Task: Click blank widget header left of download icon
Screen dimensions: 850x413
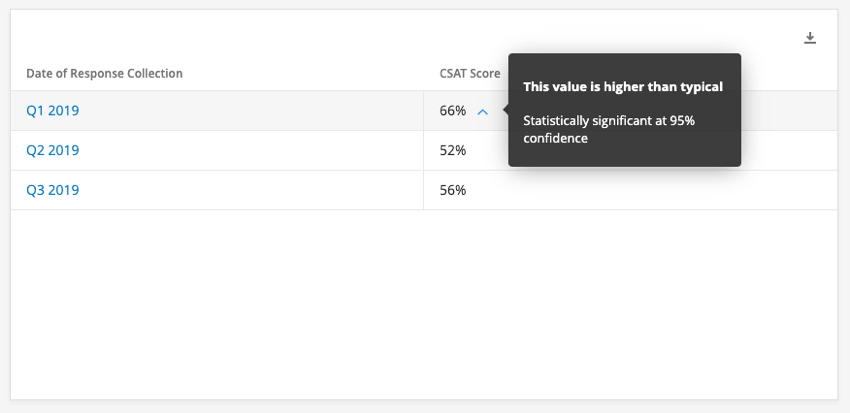Action: pyautogui.click(x=400, y=39)
